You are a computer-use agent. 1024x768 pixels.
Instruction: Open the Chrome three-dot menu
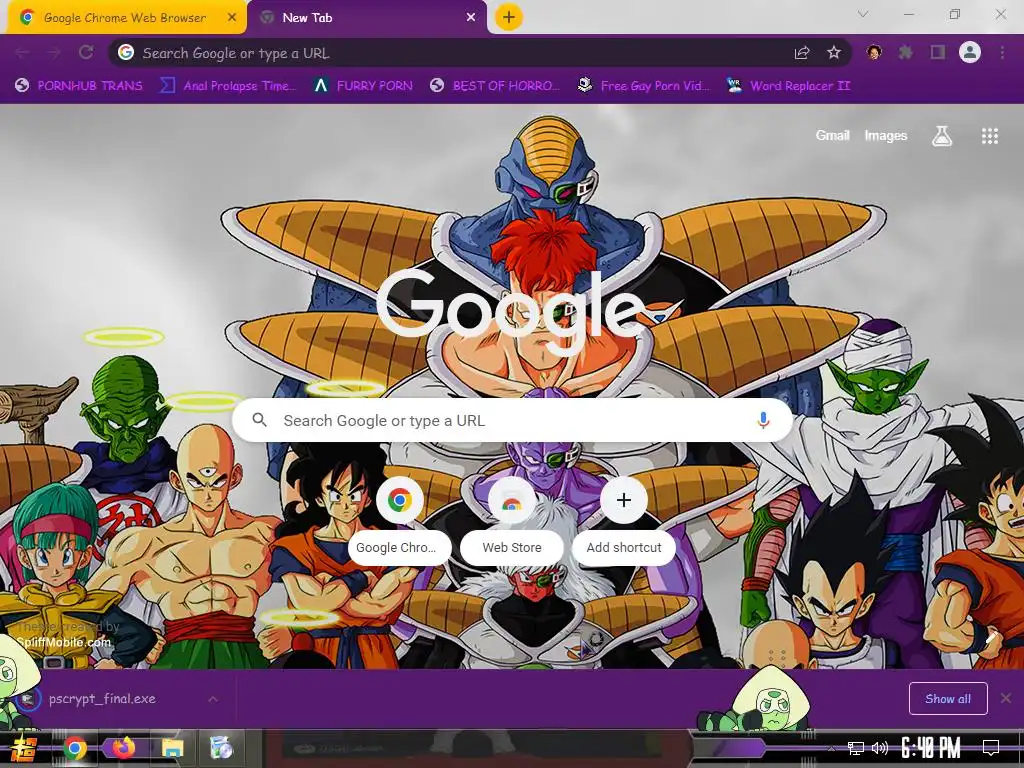(x=1002, y=52)
